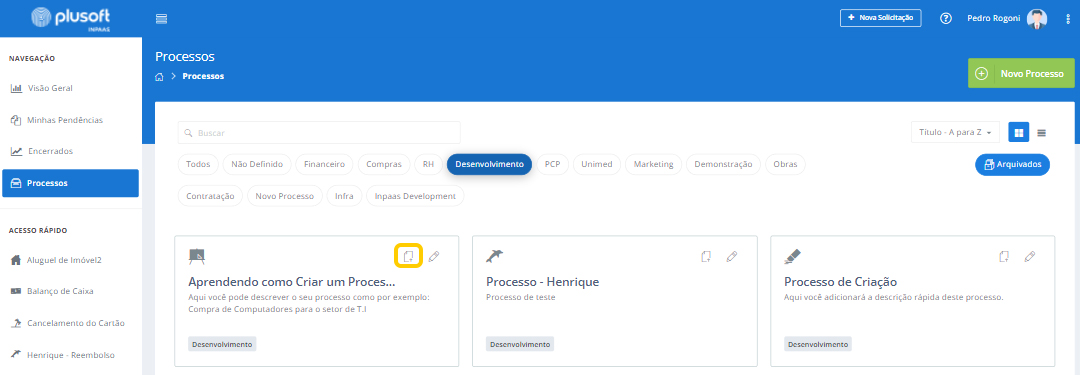Image resolution: width=1080 pixels, height=375 pixels.
Task: Filter by the Contratação category
Action: point(210,196)
